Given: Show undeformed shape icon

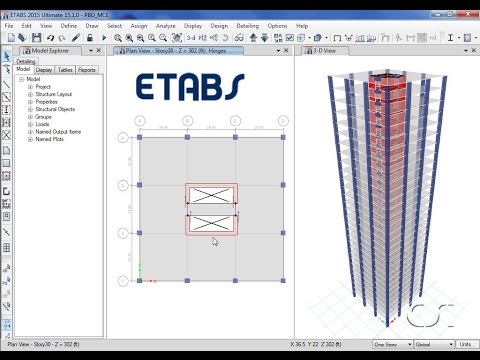Looking at the screenshot, I should tap(337, 38).
